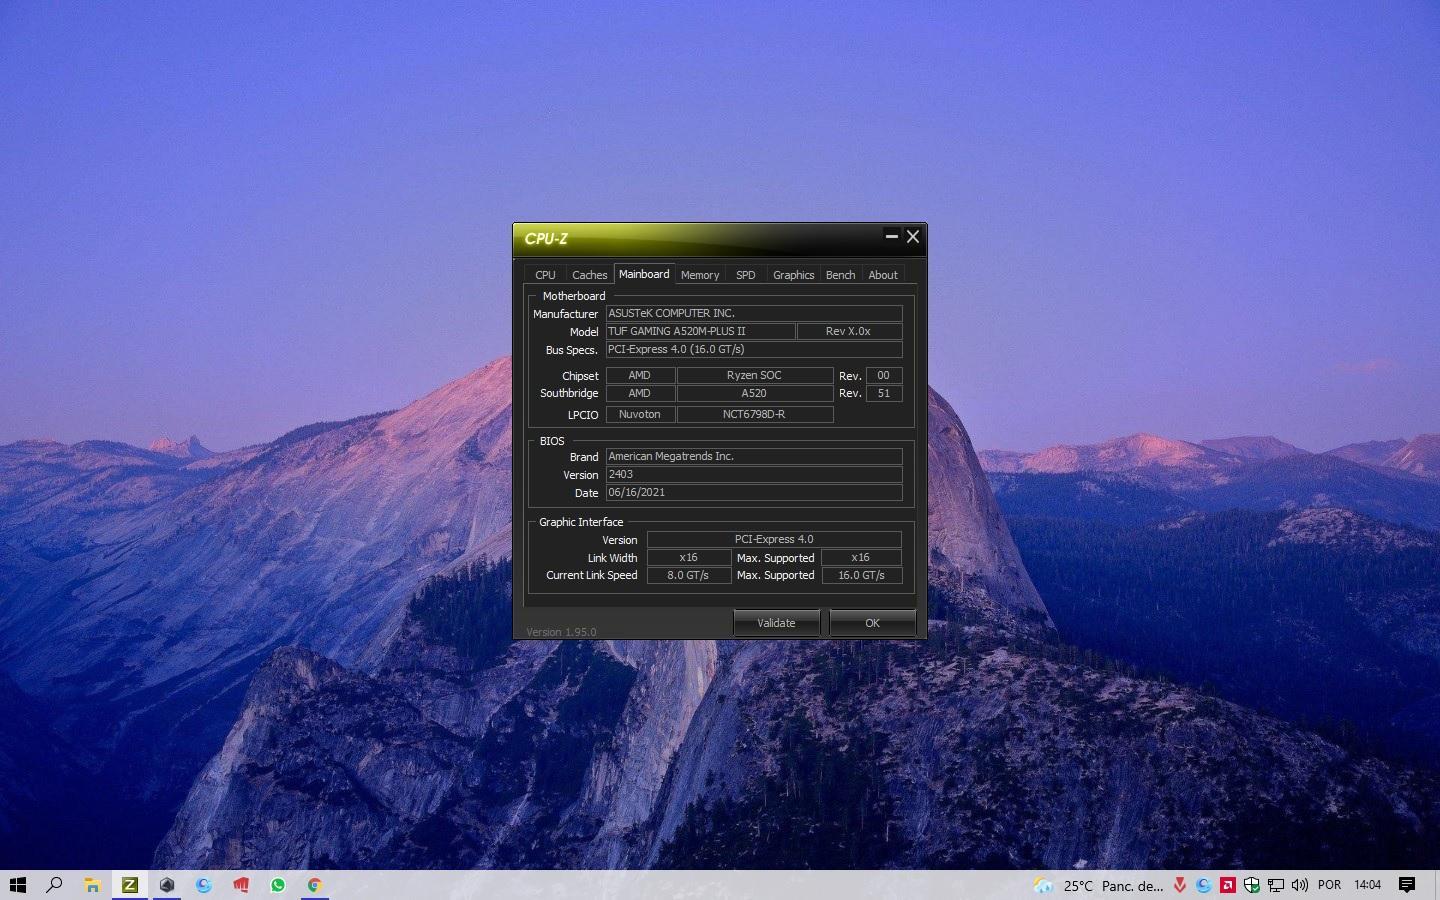Close the CPU-Z window

pyautogui.click(x=913, y=237)
